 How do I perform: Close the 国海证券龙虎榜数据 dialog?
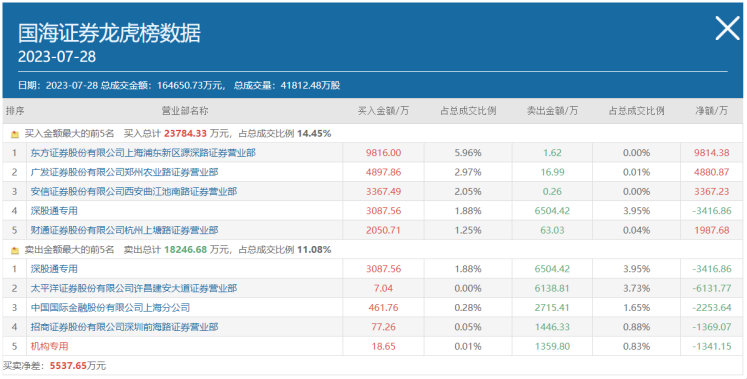(727, 29)
